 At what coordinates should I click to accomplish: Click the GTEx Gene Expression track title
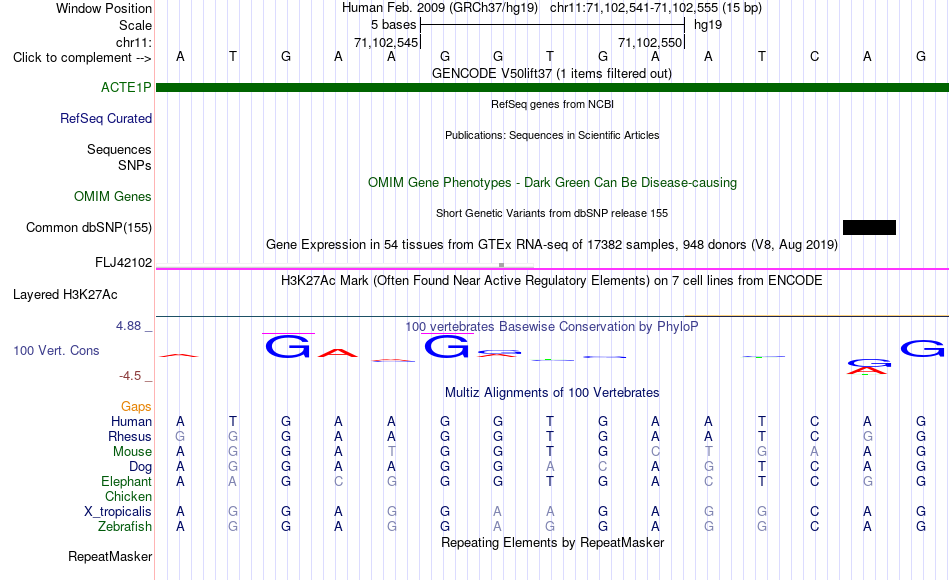click(552, 244)
